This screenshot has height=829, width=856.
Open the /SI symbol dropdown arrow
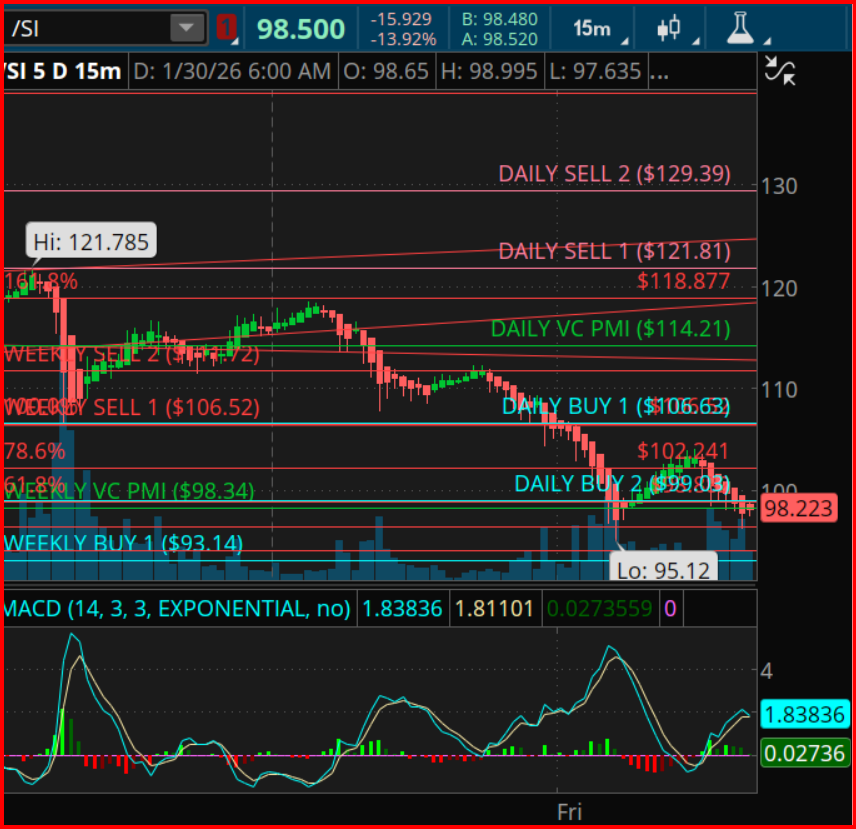click(x=187, y=28)
